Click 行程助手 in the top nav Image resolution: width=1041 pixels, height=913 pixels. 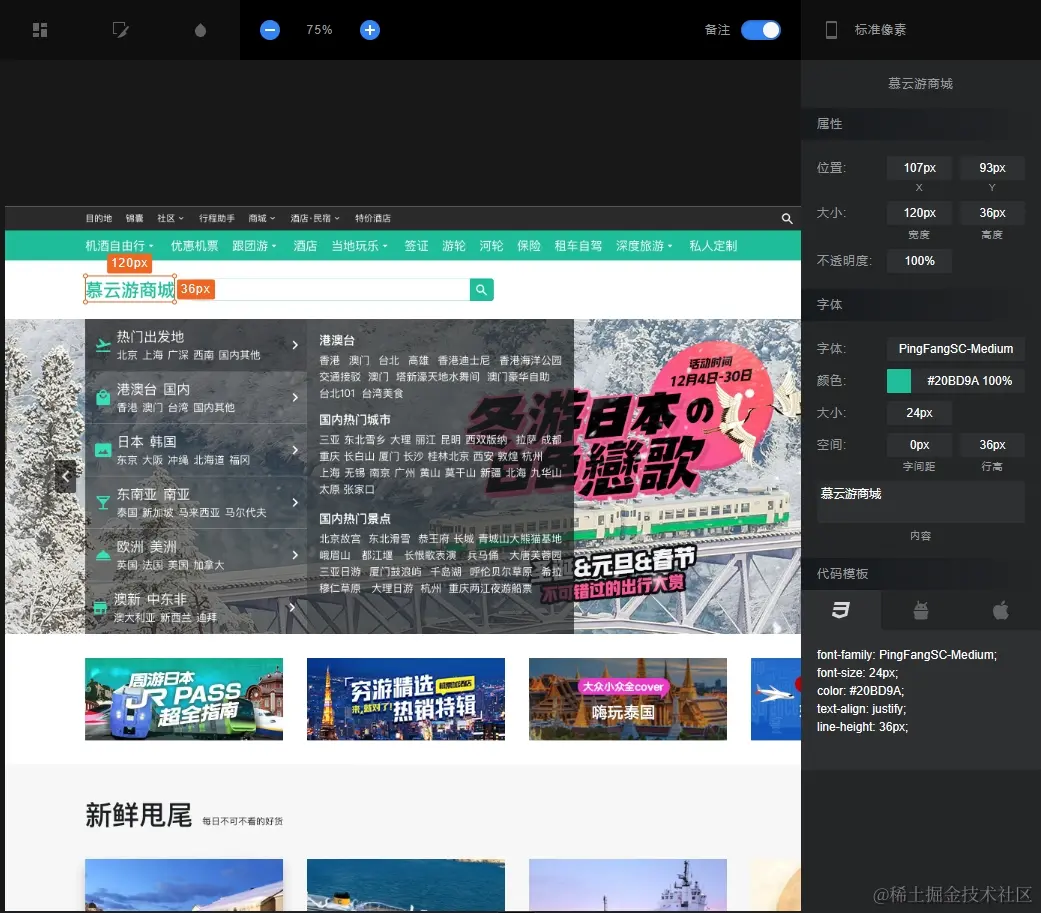[x=217, y=218]
